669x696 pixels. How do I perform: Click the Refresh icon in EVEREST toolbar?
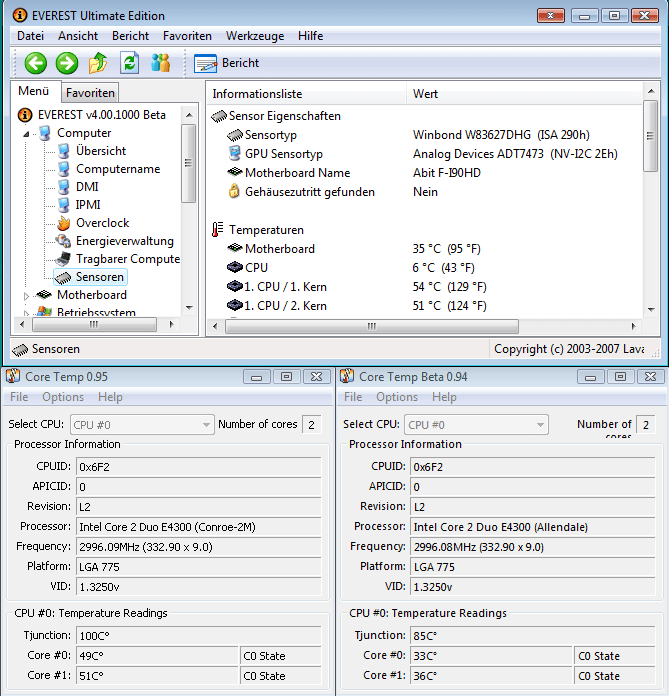coord(130,63)
